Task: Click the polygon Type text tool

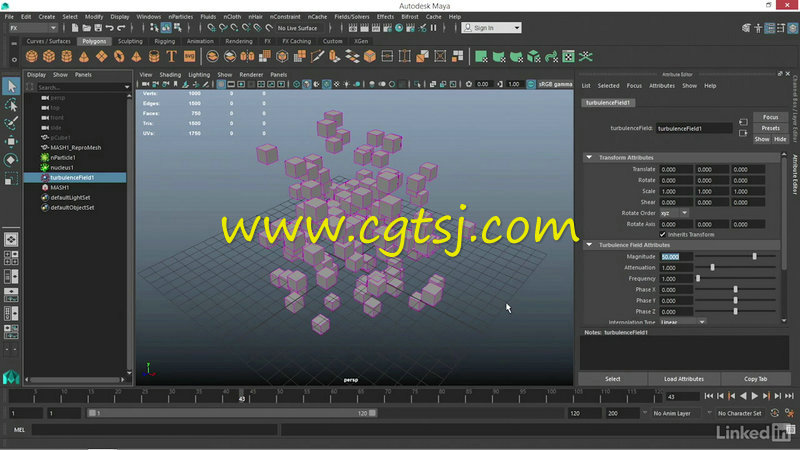Action: click(171, 57)
